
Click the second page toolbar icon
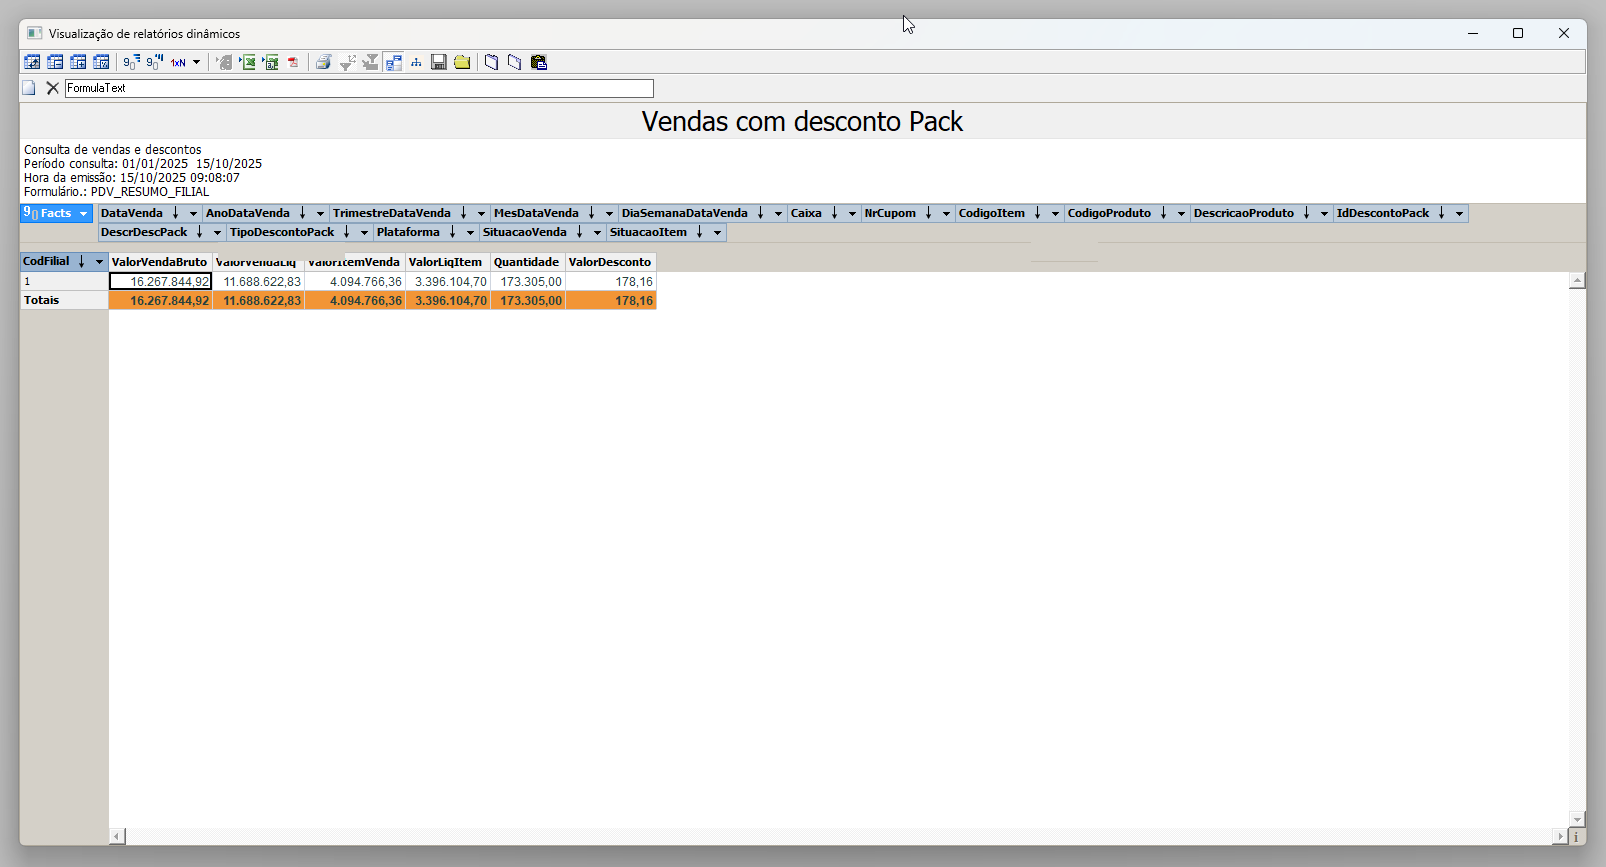(514, 62)
